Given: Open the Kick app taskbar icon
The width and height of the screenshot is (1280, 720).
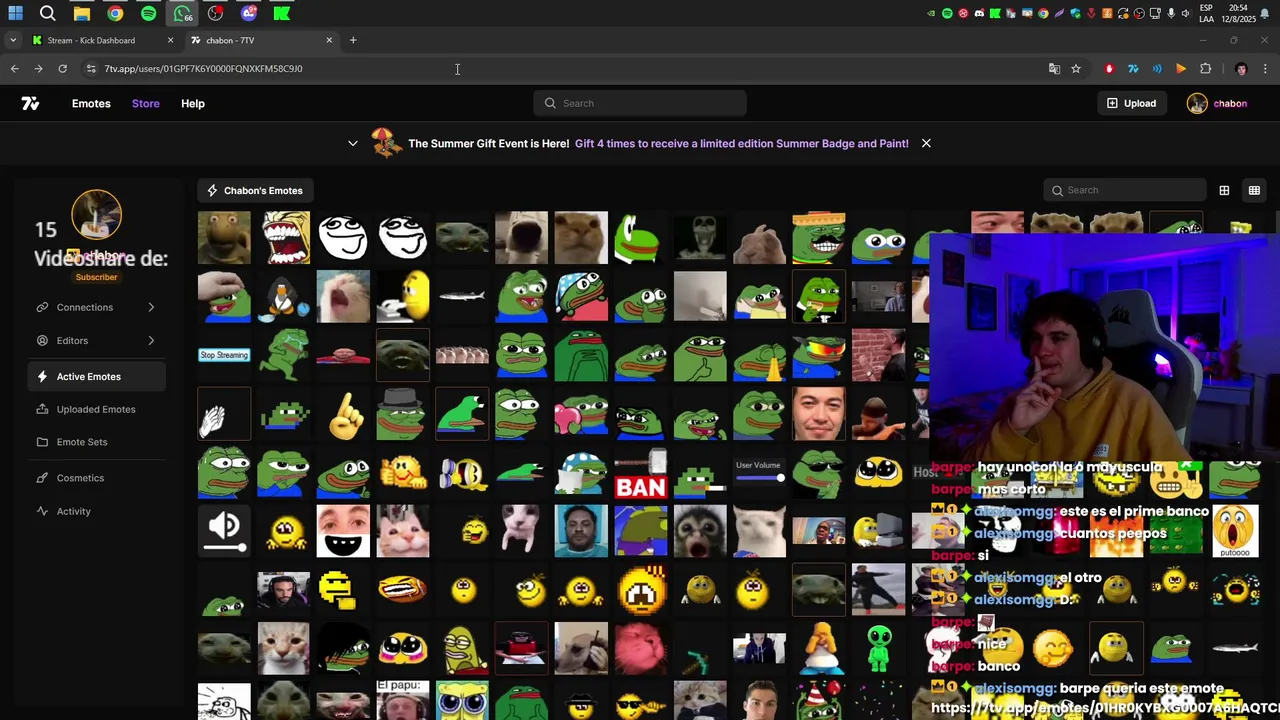Looking at the screenshot, I should (282, 13).
